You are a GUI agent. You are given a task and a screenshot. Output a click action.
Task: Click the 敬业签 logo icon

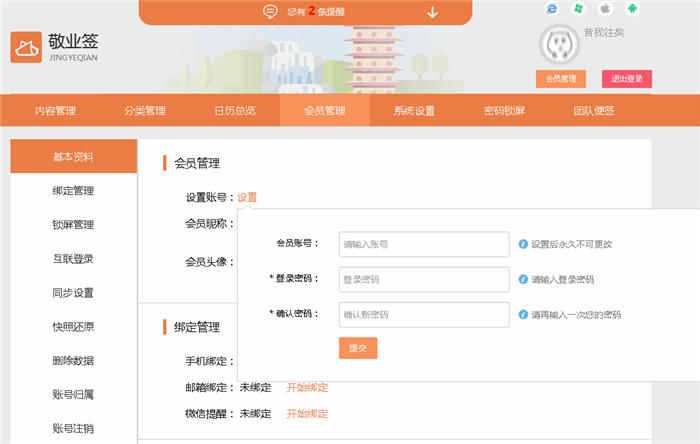pos(26,48)
